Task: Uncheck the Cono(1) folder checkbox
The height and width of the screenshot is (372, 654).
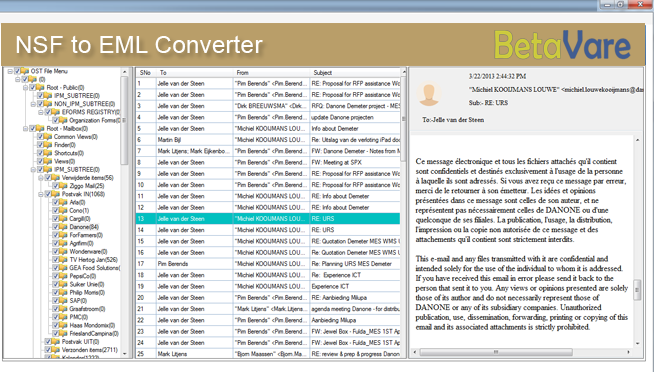Action: point(55,211)
